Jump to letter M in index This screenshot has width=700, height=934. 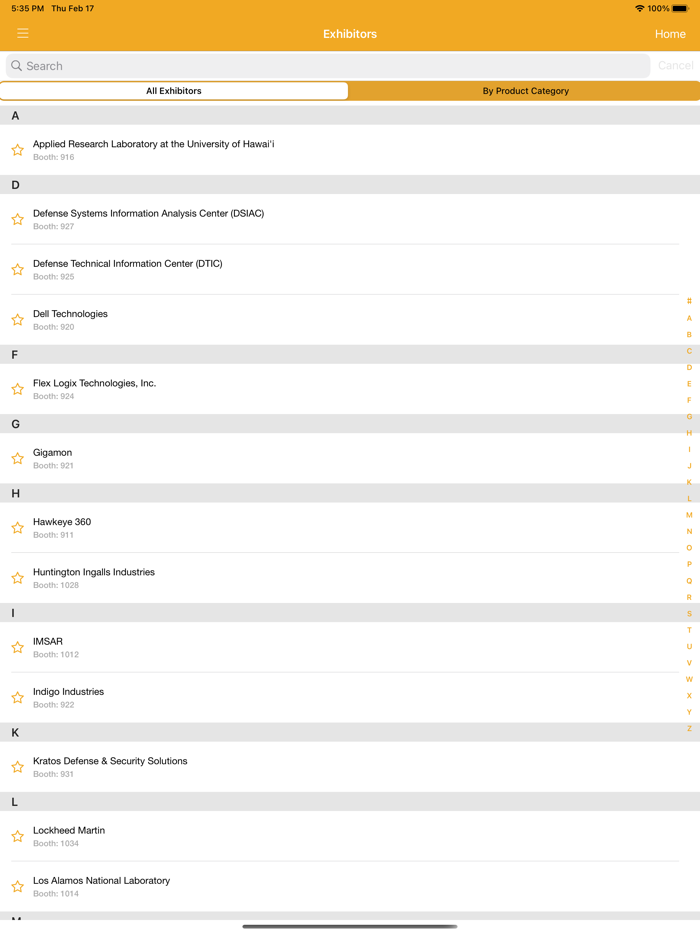[x=689, y=515]
